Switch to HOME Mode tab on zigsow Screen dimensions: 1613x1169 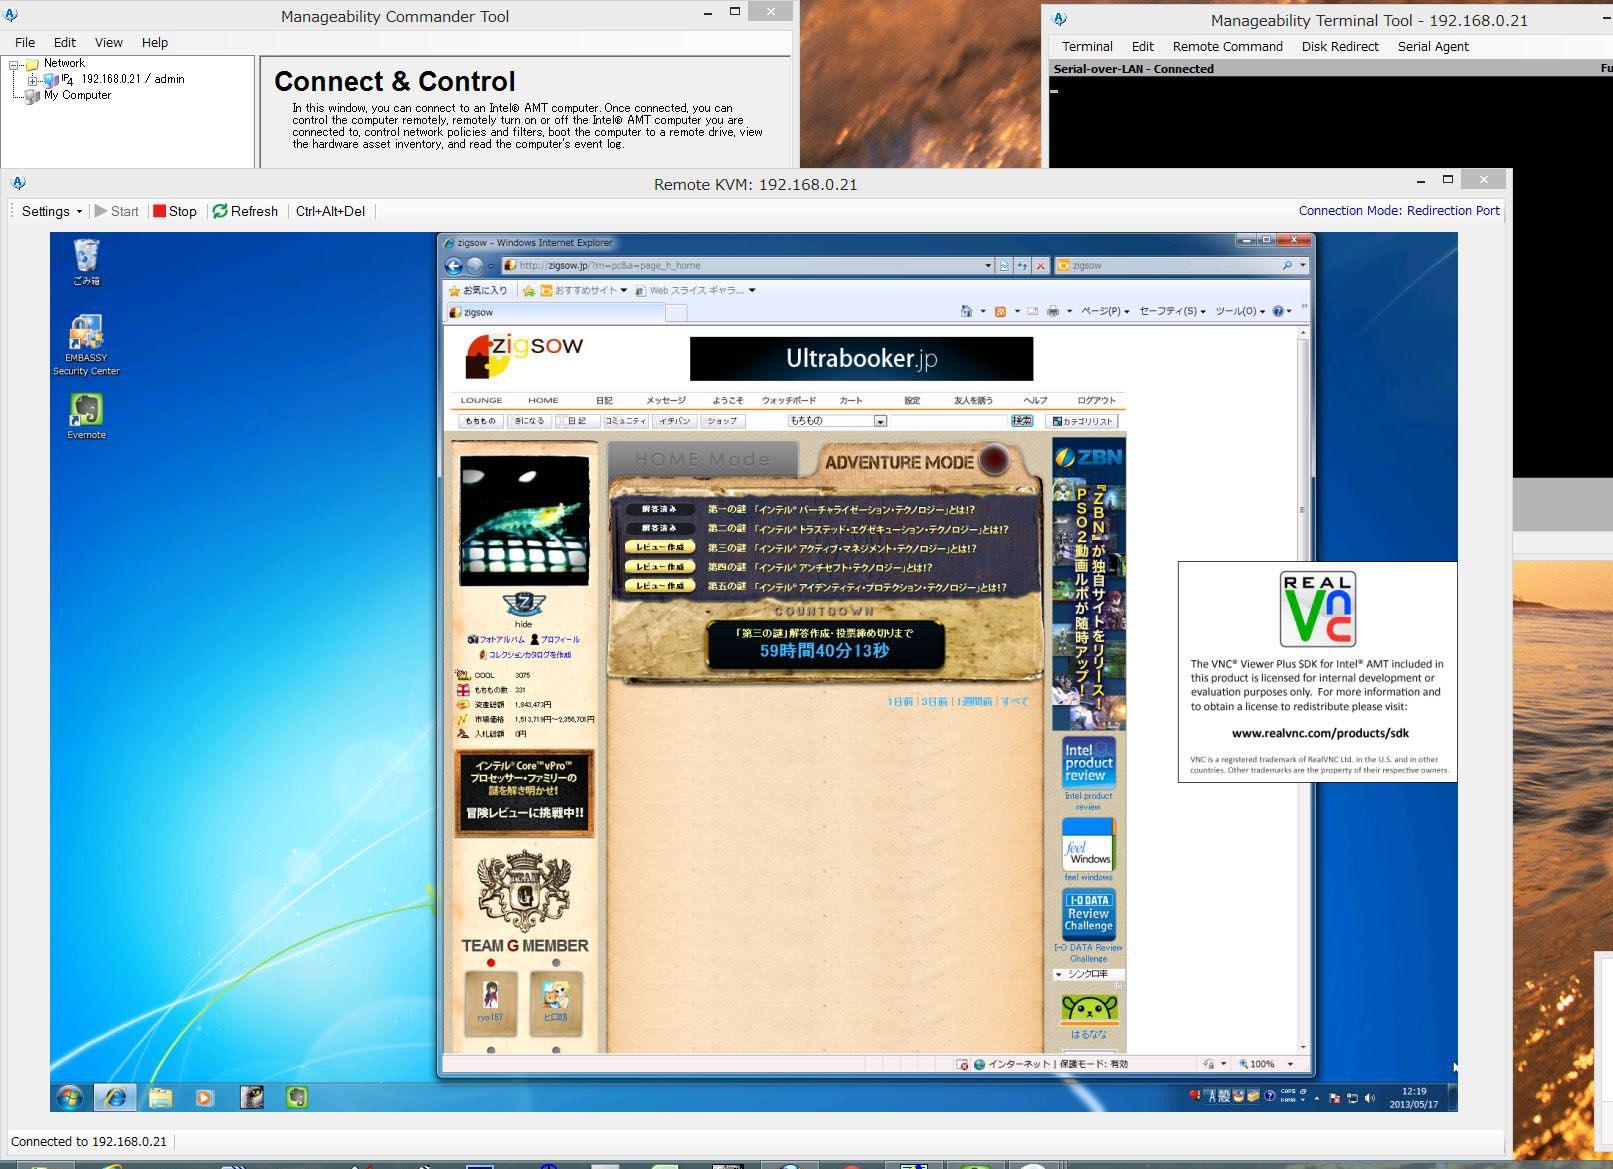[702, 460]
